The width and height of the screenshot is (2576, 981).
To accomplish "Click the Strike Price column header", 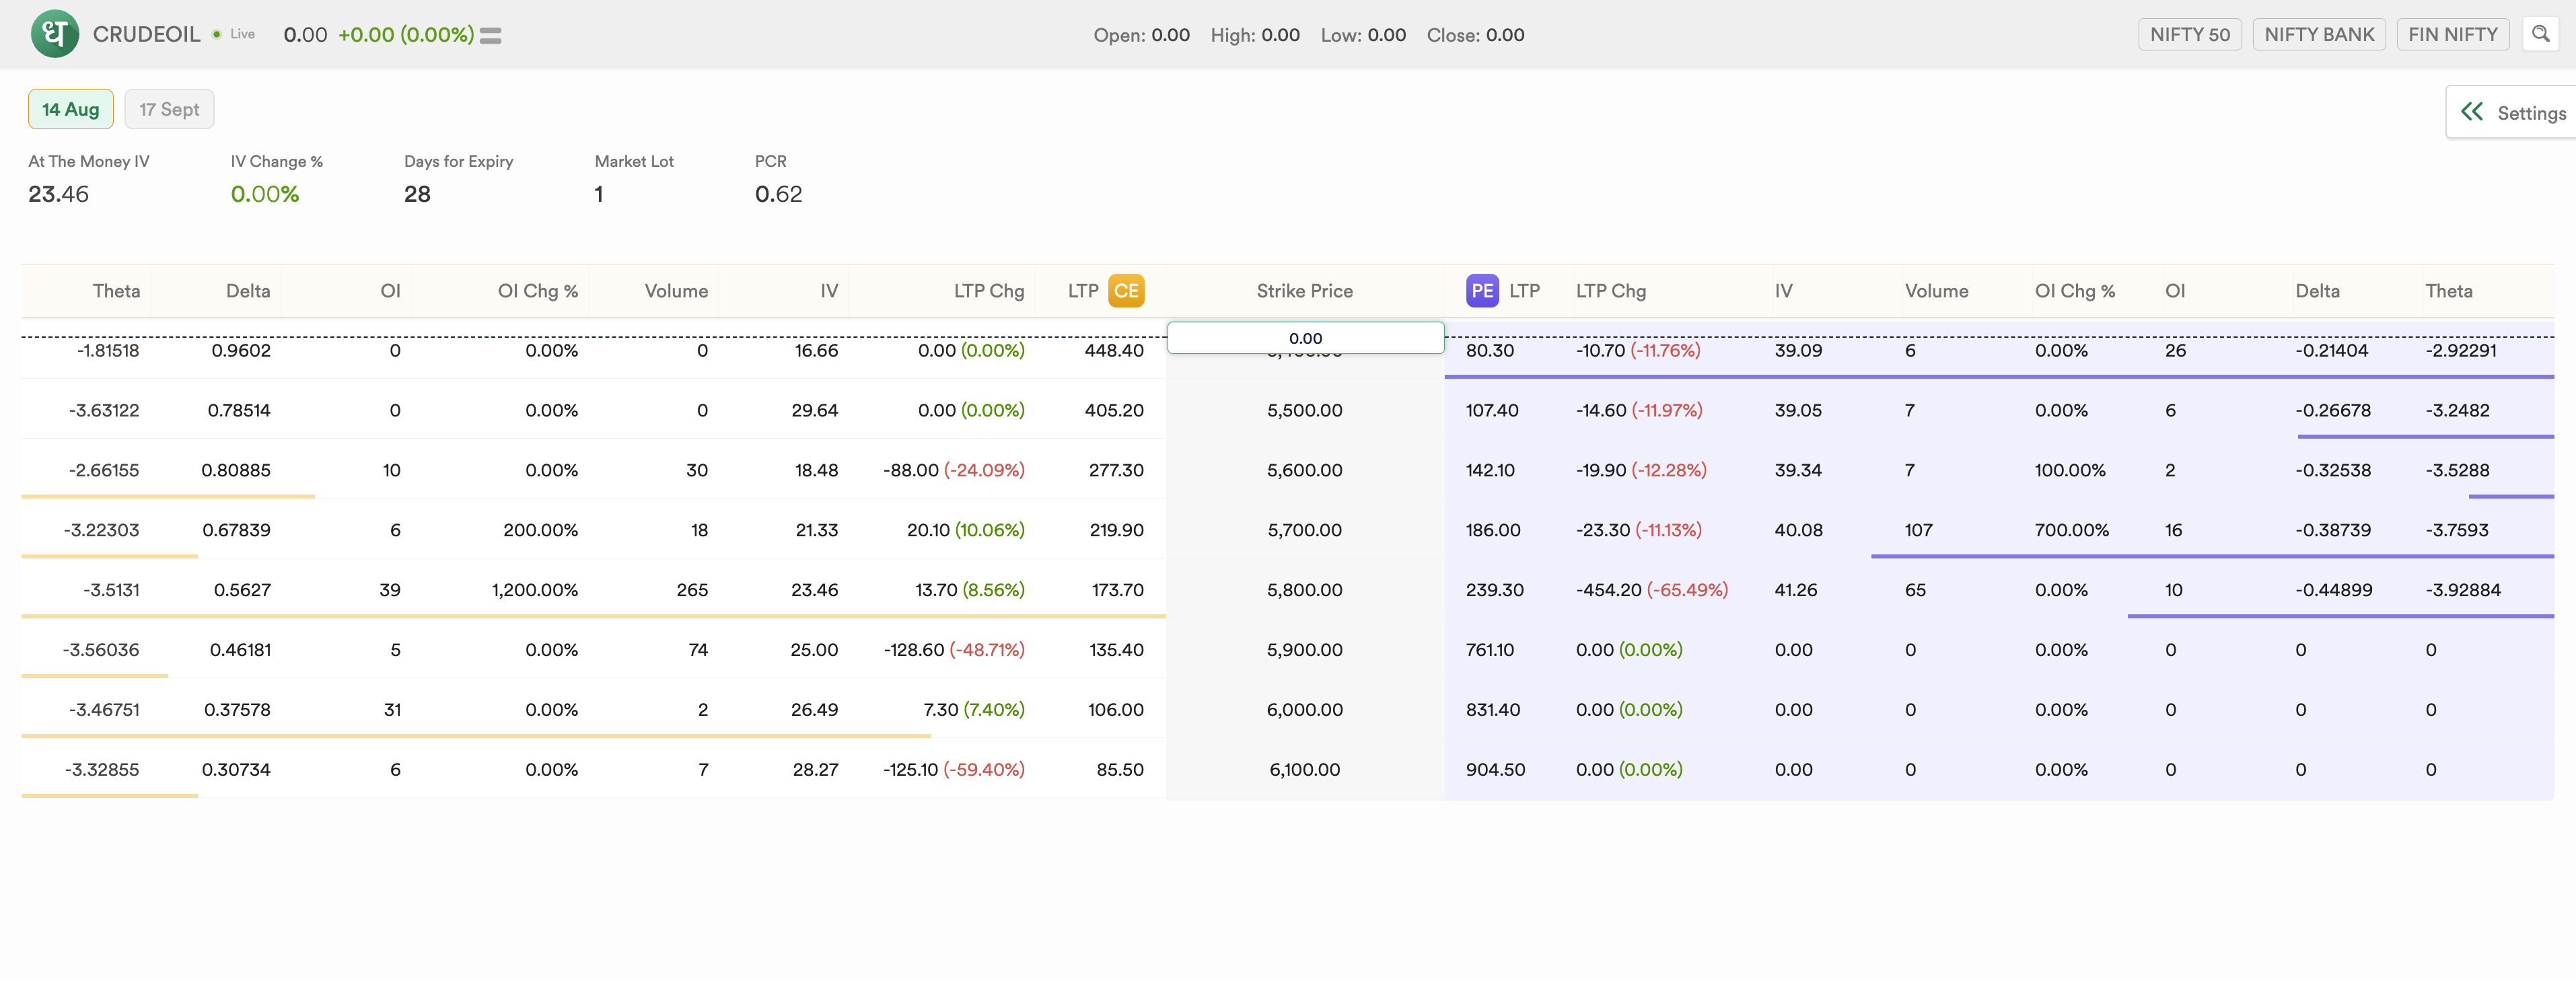I will point(1304,291).
